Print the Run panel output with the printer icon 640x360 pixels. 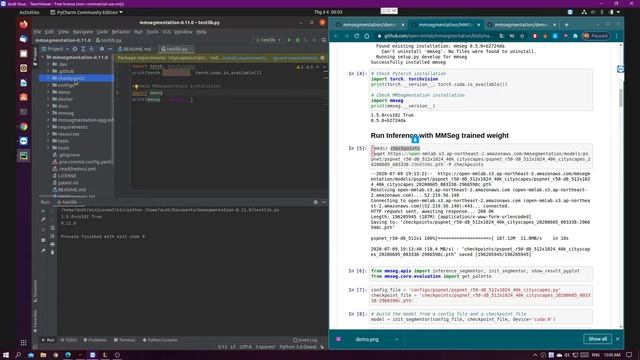[52, 244]
